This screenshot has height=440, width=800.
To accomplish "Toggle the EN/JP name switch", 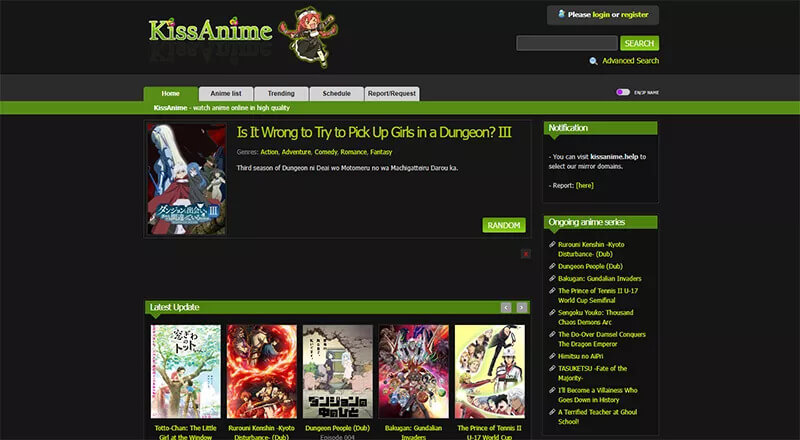I will click(x=622, y=92).
